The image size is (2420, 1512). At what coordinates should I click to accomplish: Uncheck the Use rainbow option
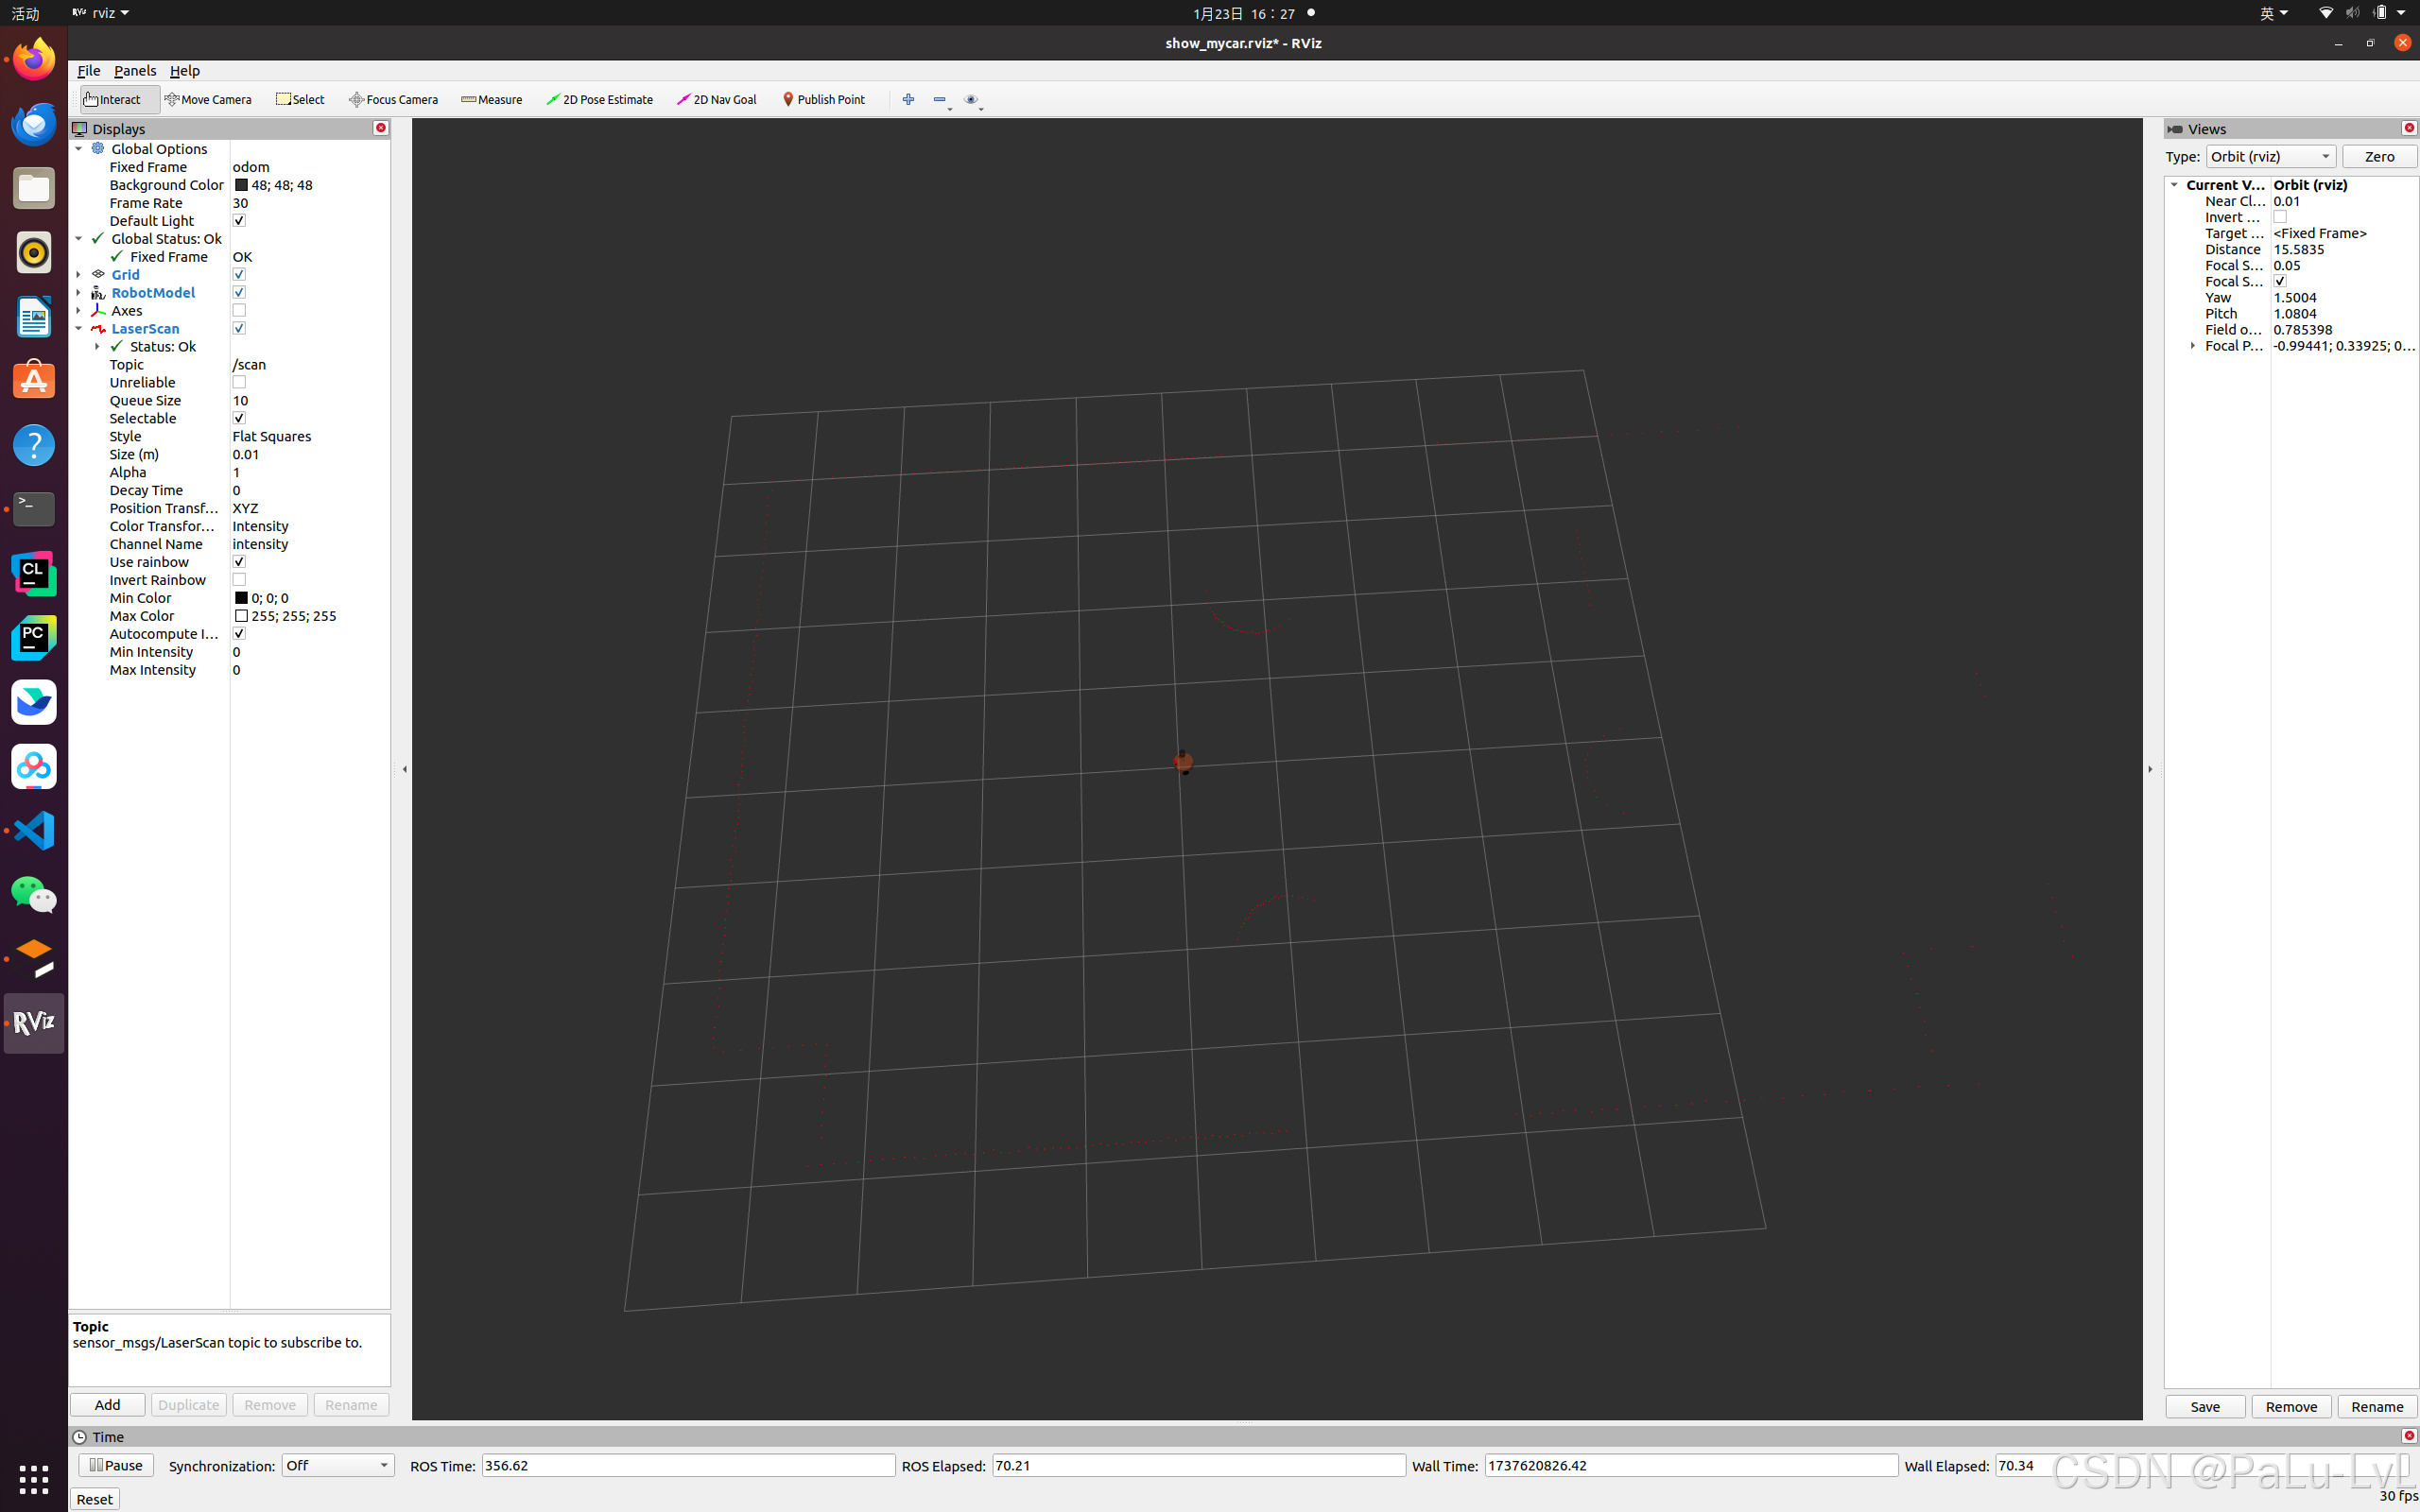(239, 562)
